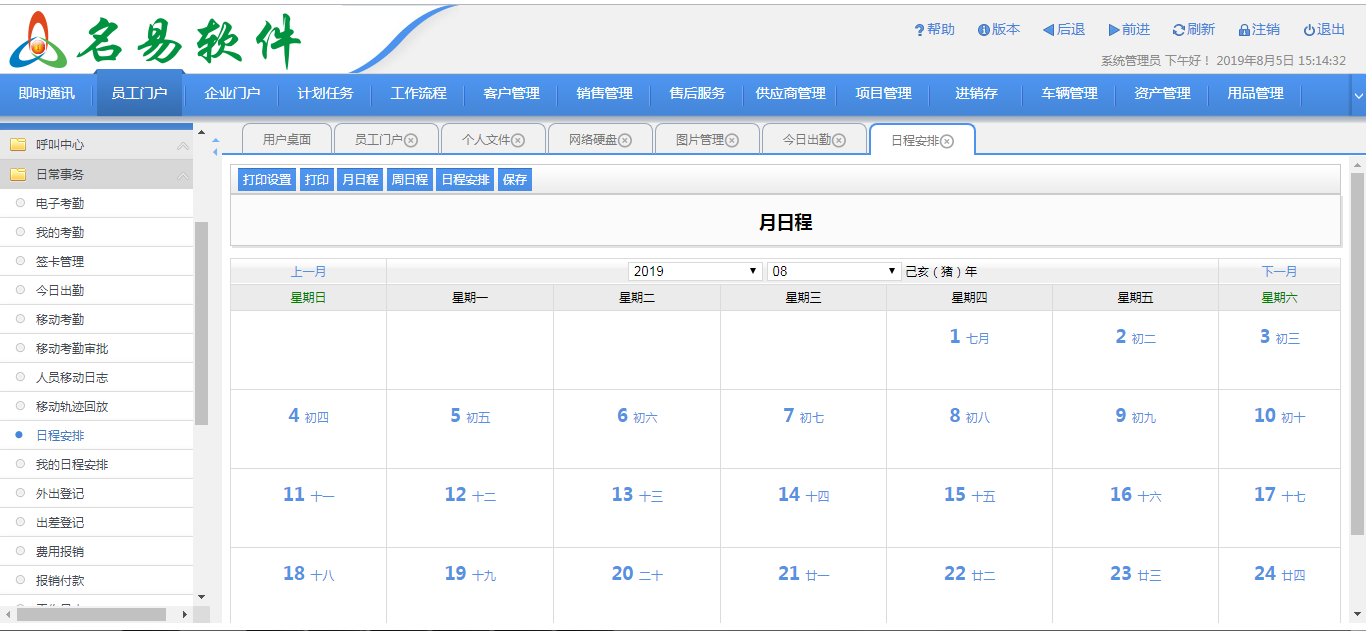The image size is (1366, 631).
Task: Click the Logout lock icon
Action: tap(1244, 31)
